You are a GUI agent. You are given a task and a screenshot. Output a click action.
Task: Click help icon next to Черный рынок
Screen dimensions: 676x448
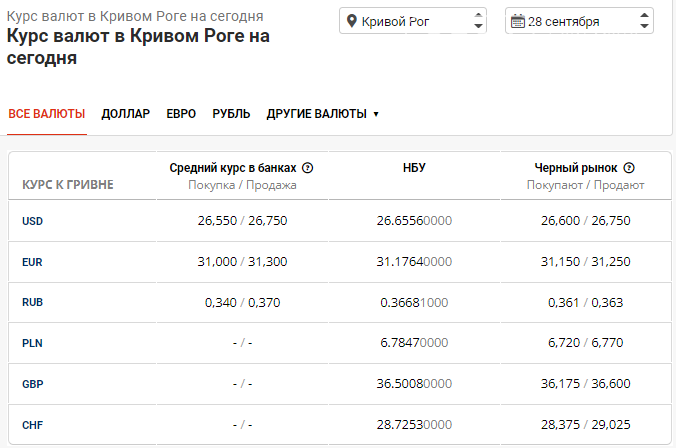(x=629, y=168)
